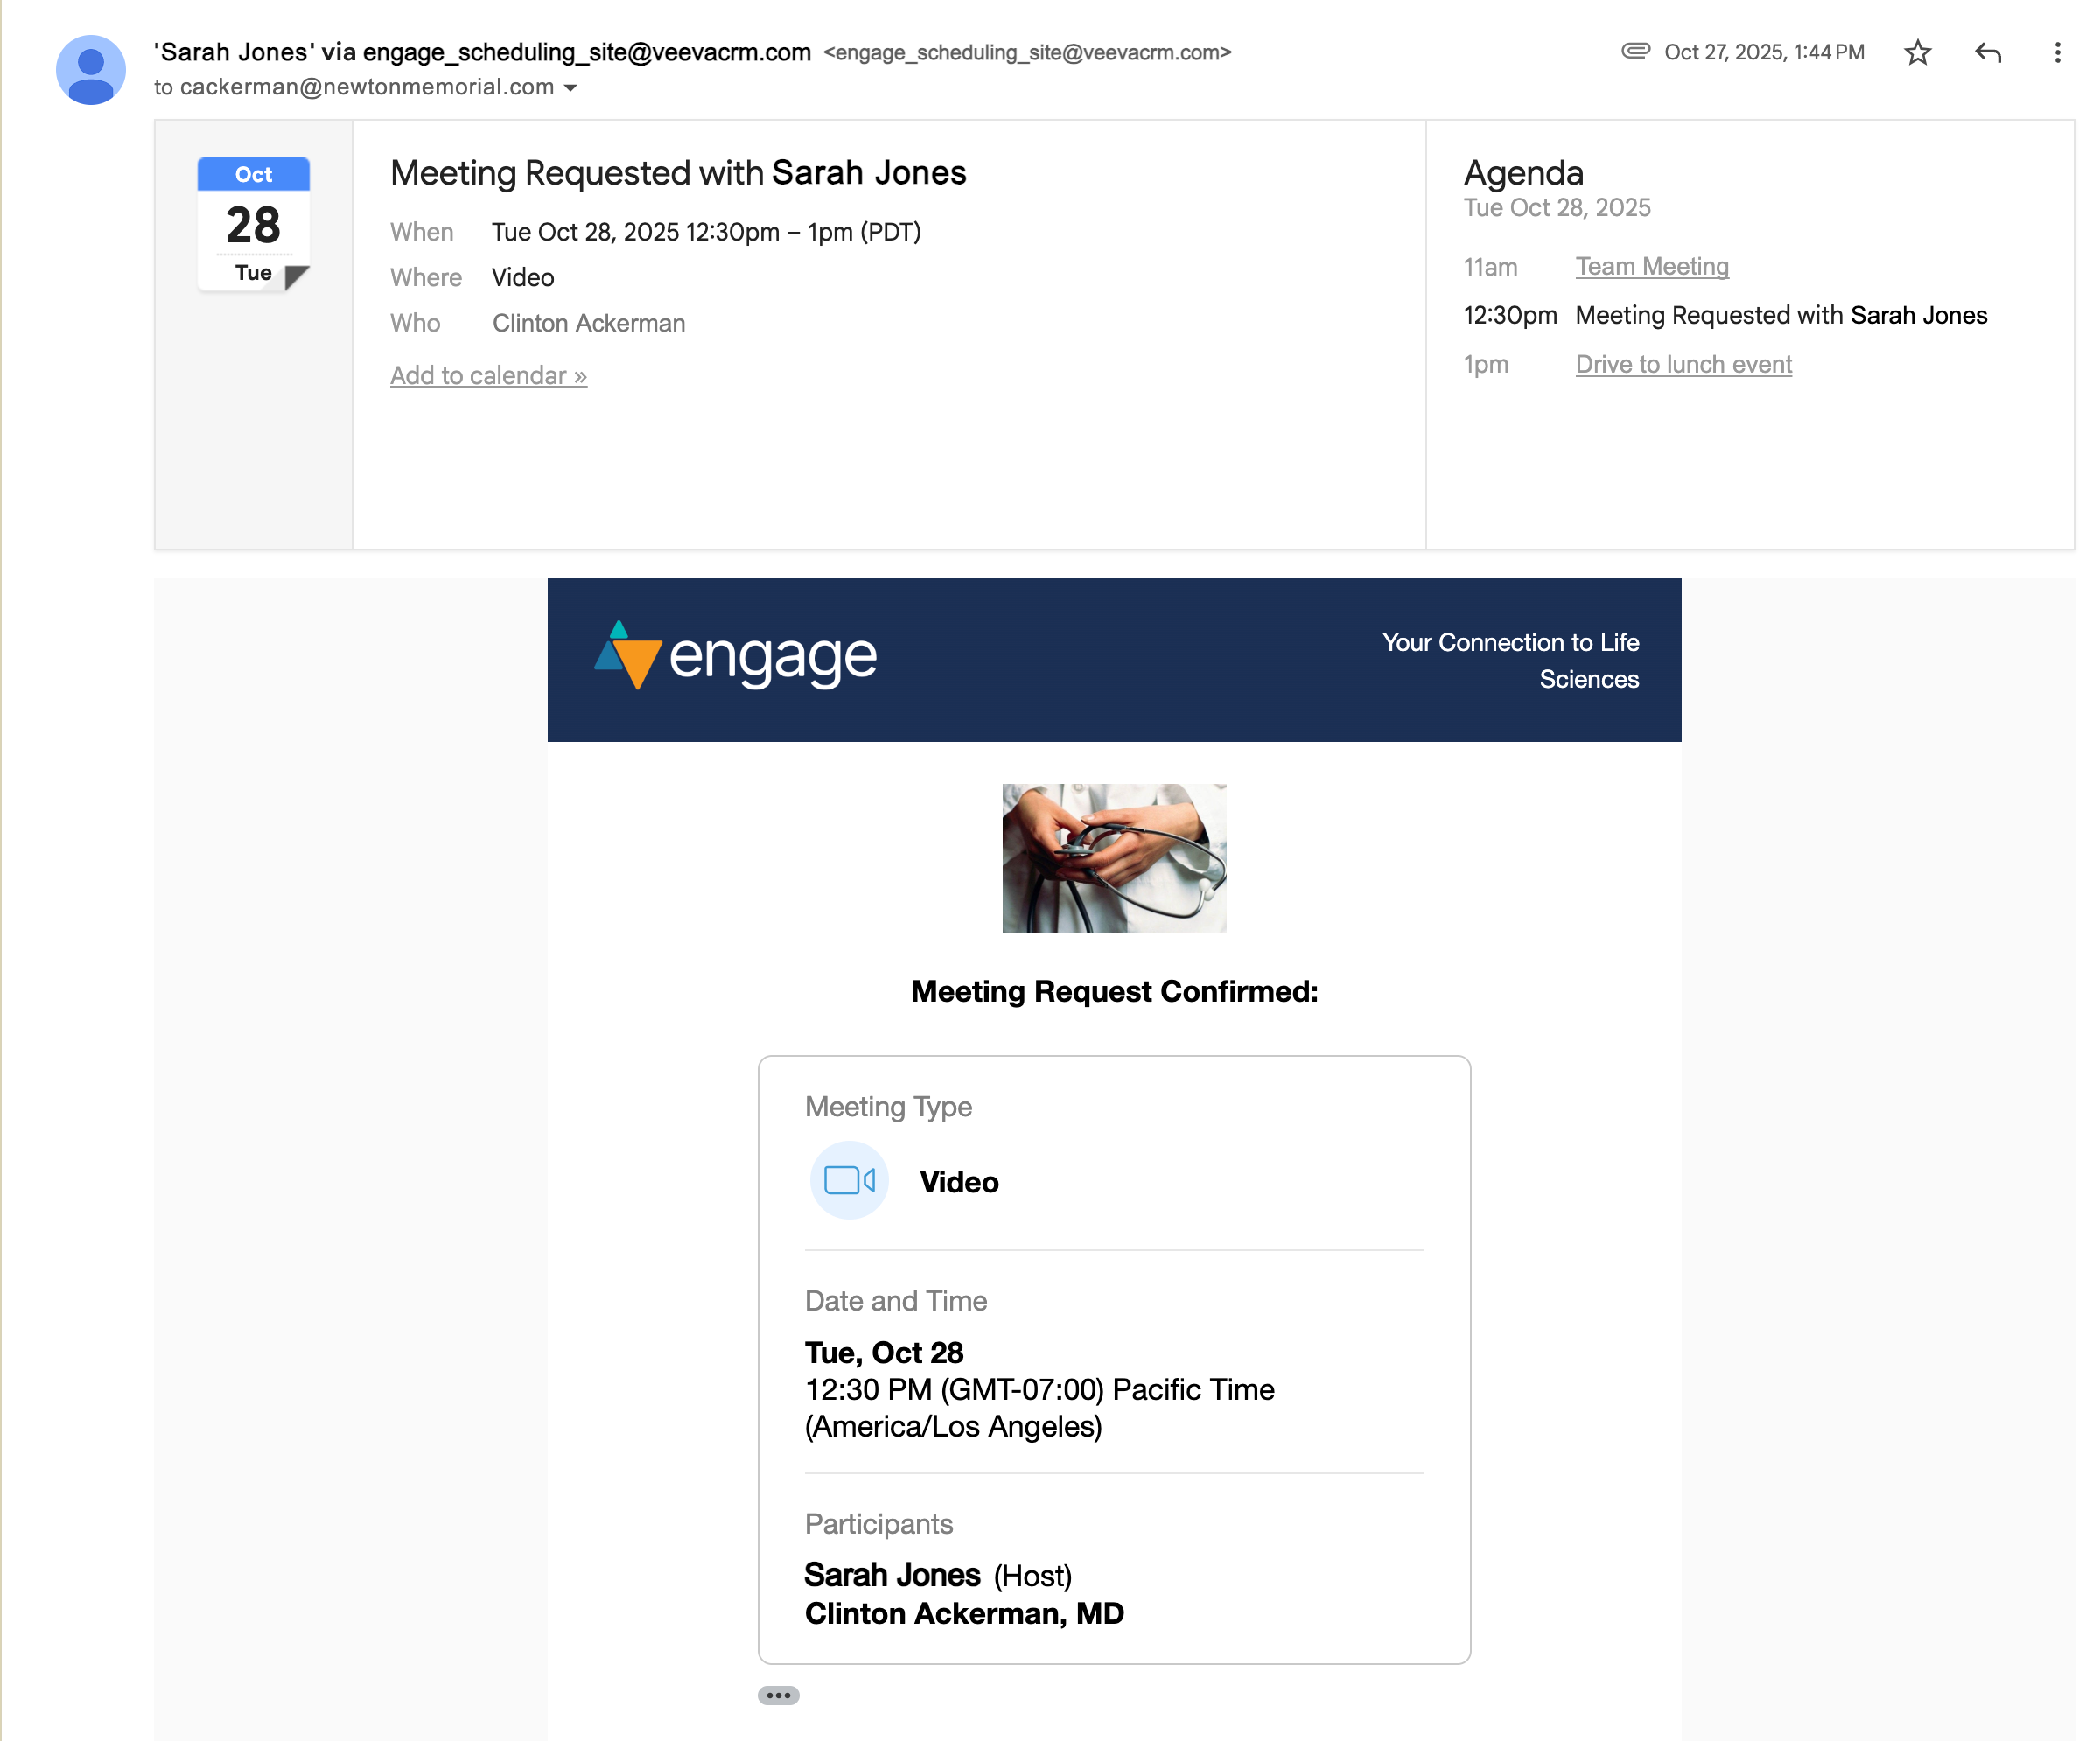Expand trimmed content ellipsis button
Image resolution: width=2100 pixels, height=1741 pixels.
[x=778, y=1695]
